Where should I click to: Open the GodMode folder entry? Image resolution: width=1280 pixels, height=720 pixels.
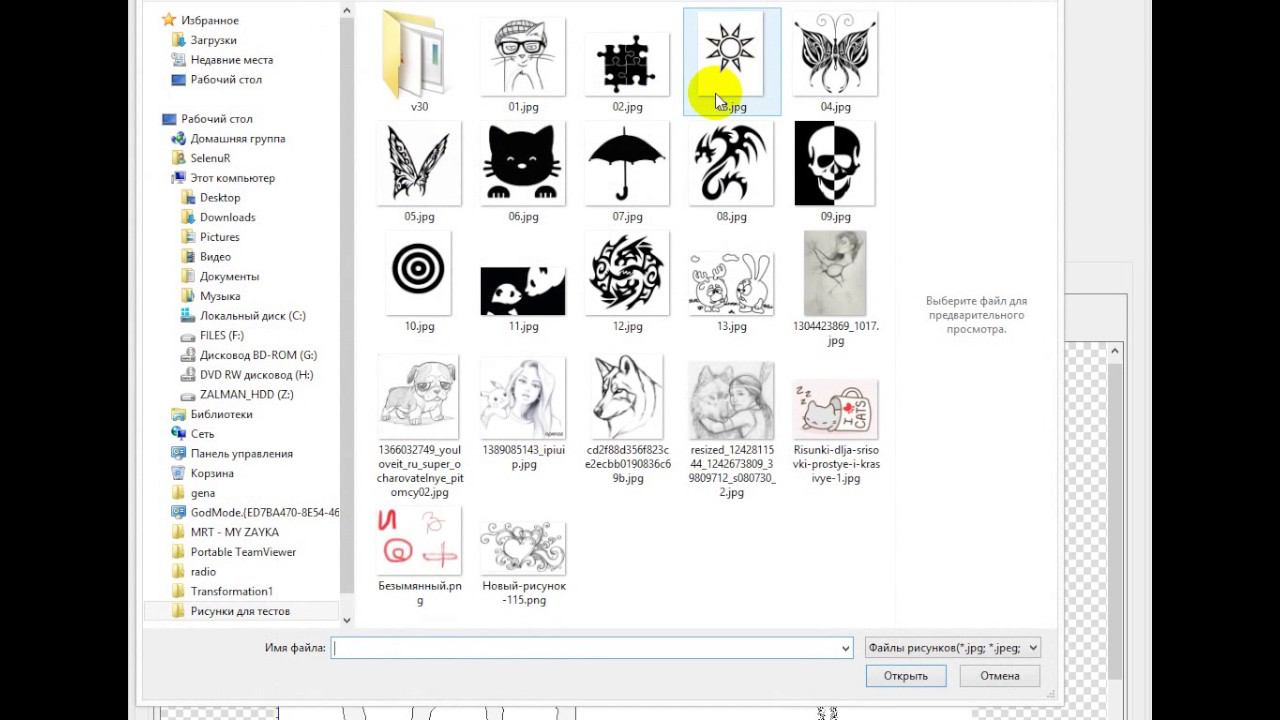point(264,512)
